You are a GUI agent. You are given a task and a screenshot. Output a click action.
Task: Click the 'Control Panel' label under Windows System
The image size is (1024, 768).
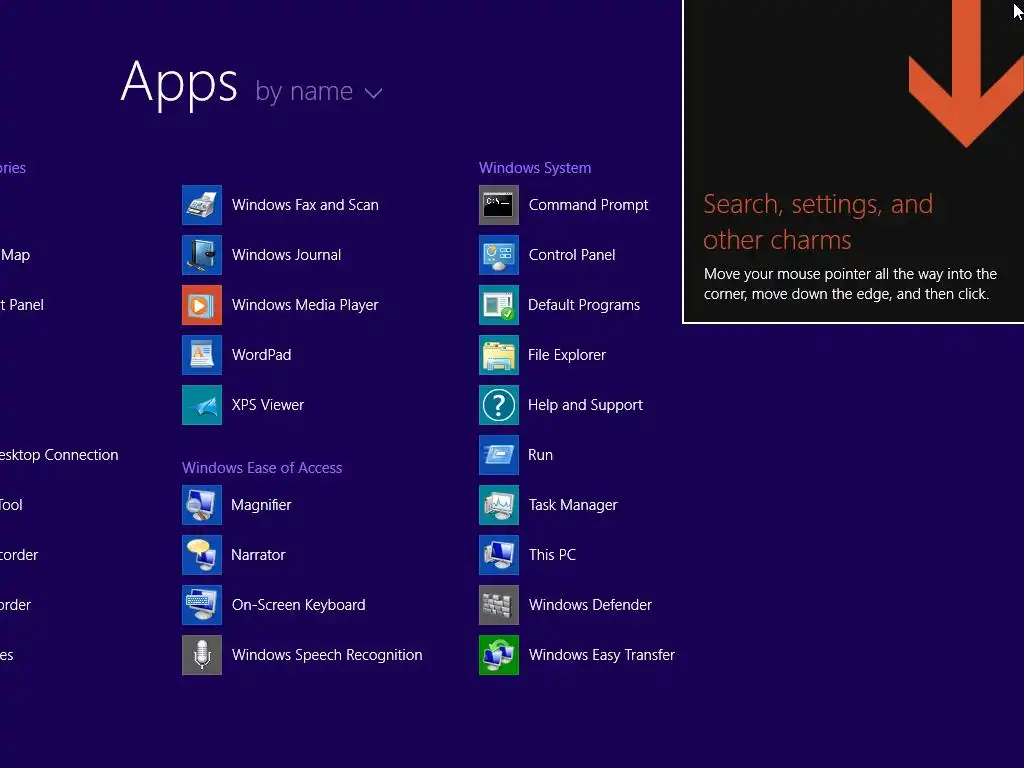[572, 255]
